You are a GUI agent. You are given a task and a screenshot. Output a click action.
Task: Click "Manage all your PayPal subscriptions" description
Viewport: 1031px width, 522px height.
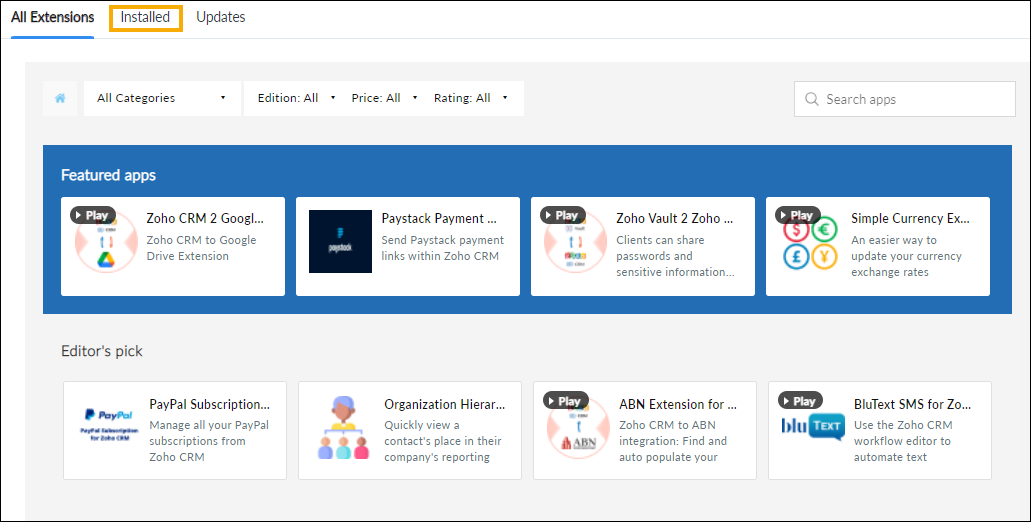click(x=209, y=441)
